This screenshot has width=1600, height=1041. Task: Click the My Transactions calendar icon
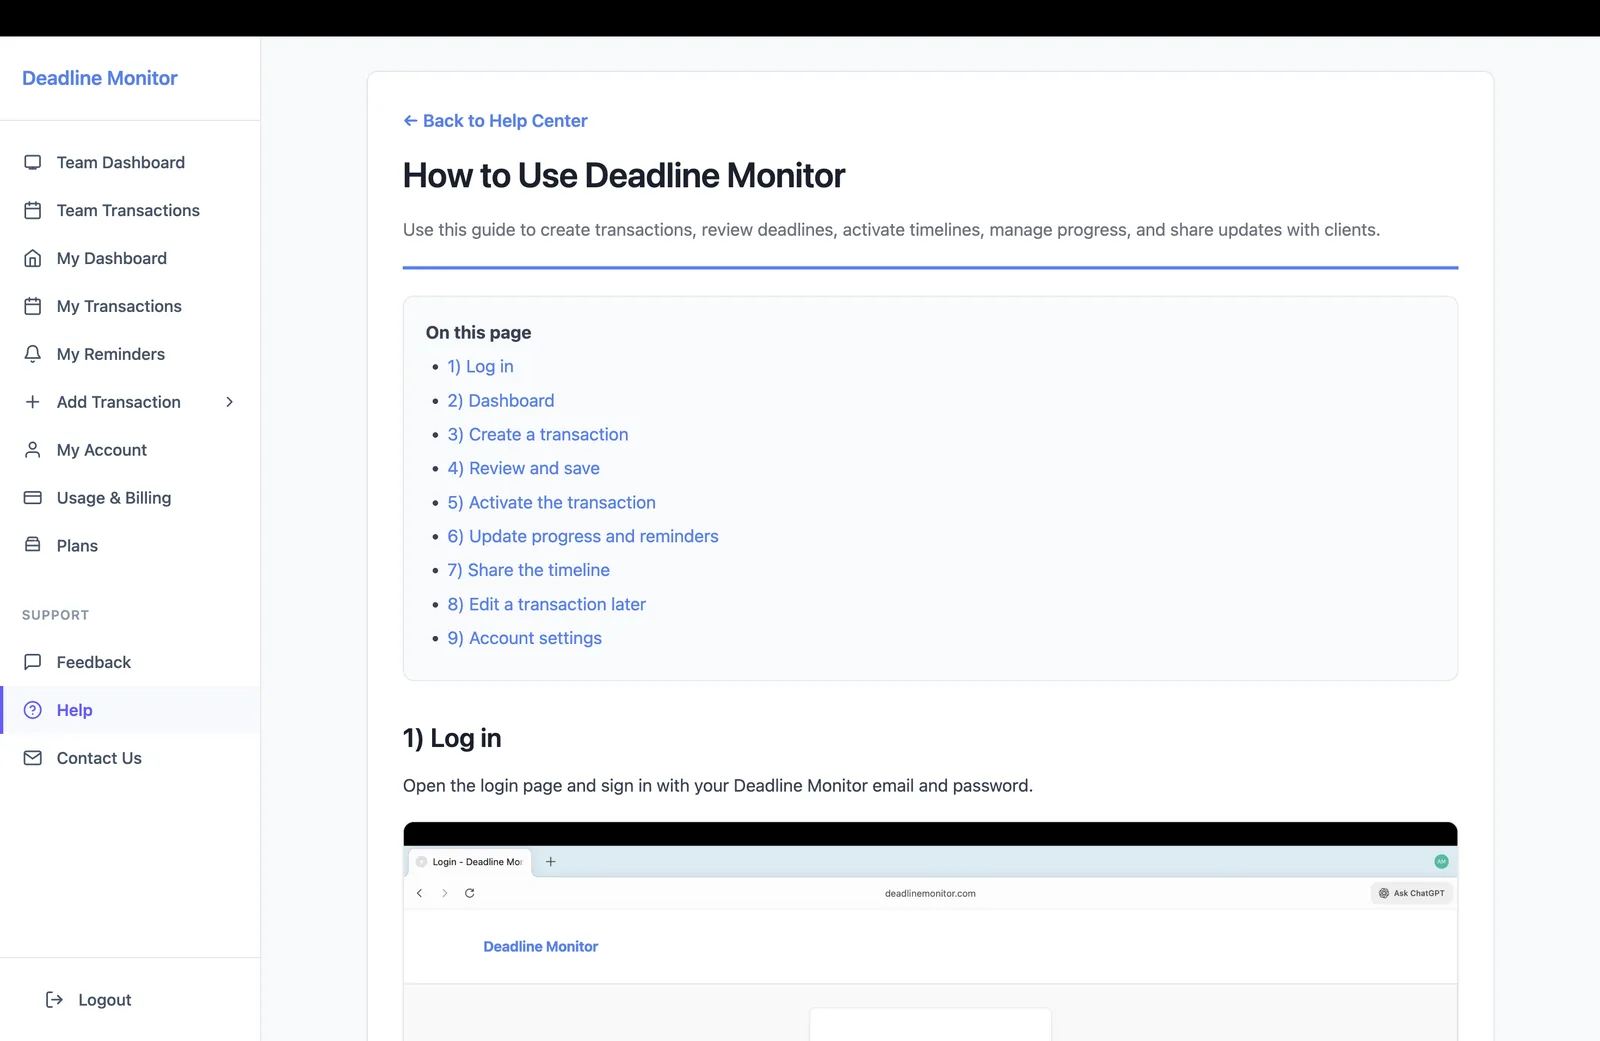[33, 306]
